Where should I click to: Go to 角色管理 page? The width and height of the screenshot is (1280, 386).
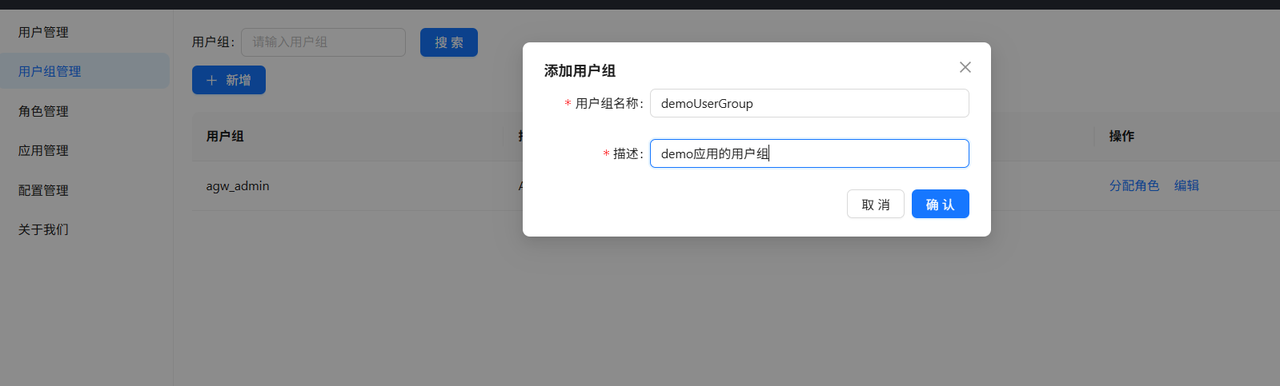[43, 111]
